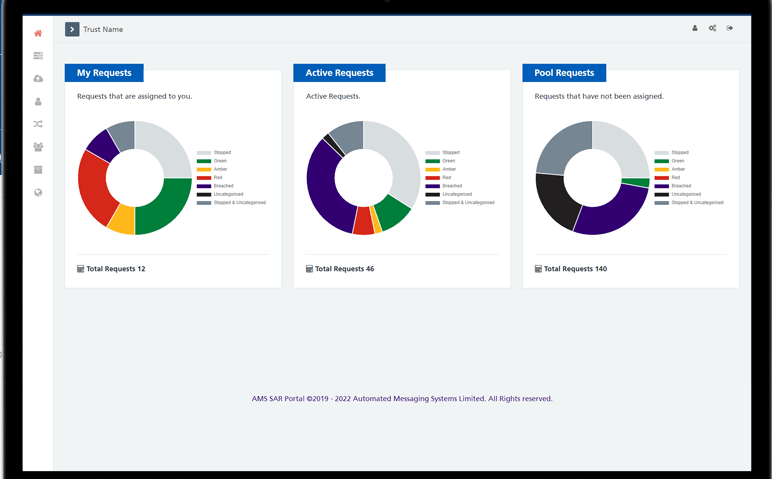
Task: Click the sign out icon in header
Action: (730, 28)
